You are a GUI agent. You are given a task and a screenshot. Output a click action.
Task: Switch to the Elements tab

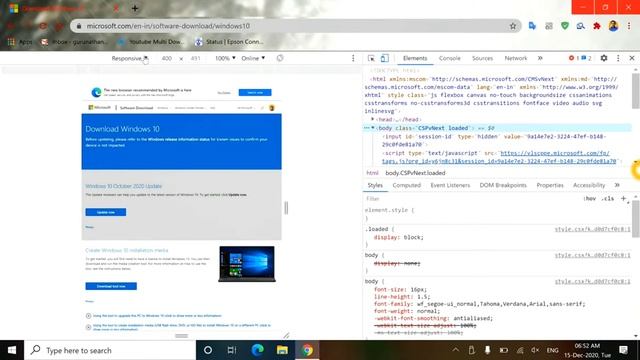pyautogui.click(x=415, y=58)
